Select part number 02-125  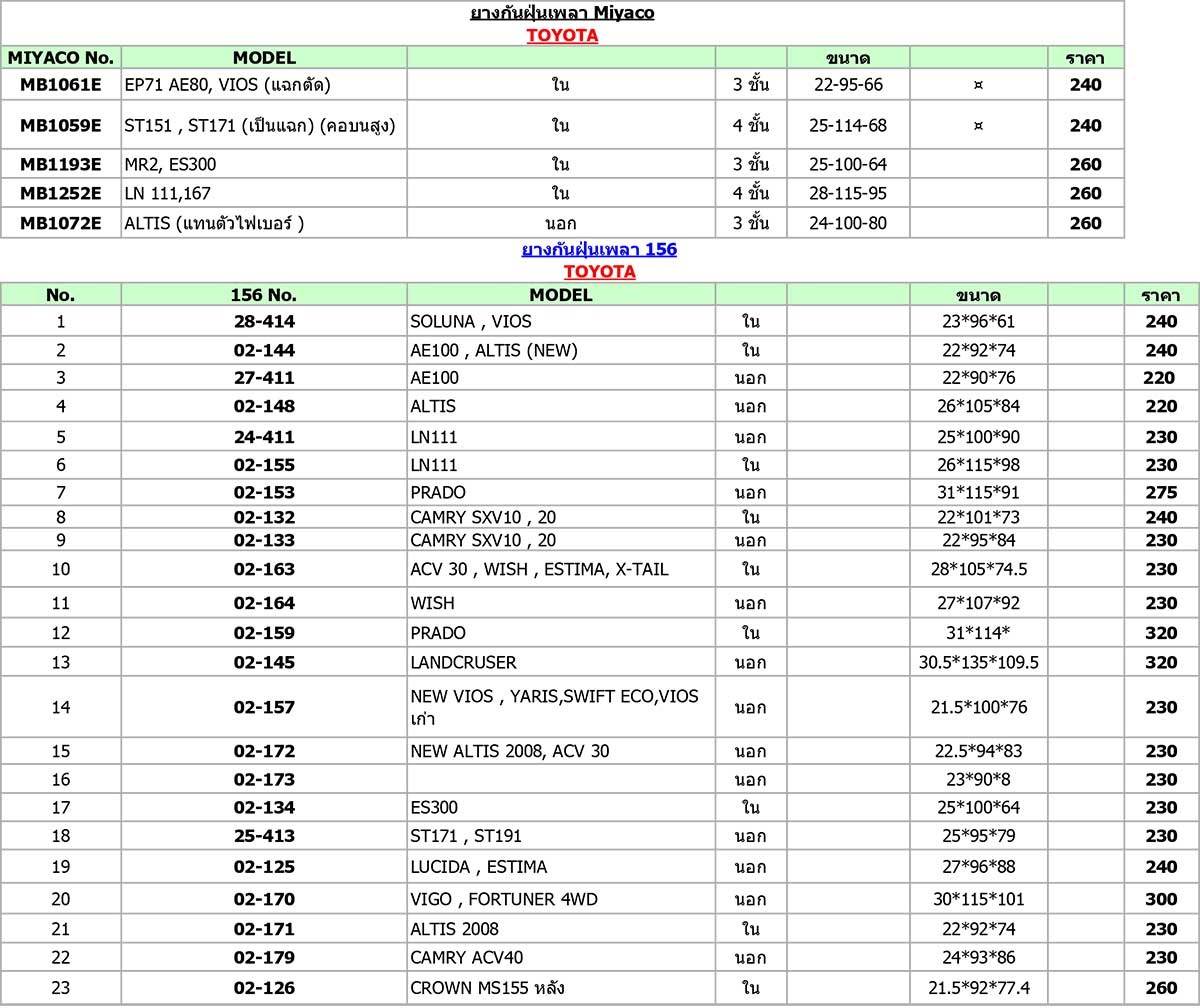pyautogui.click(x=264, y=867)
